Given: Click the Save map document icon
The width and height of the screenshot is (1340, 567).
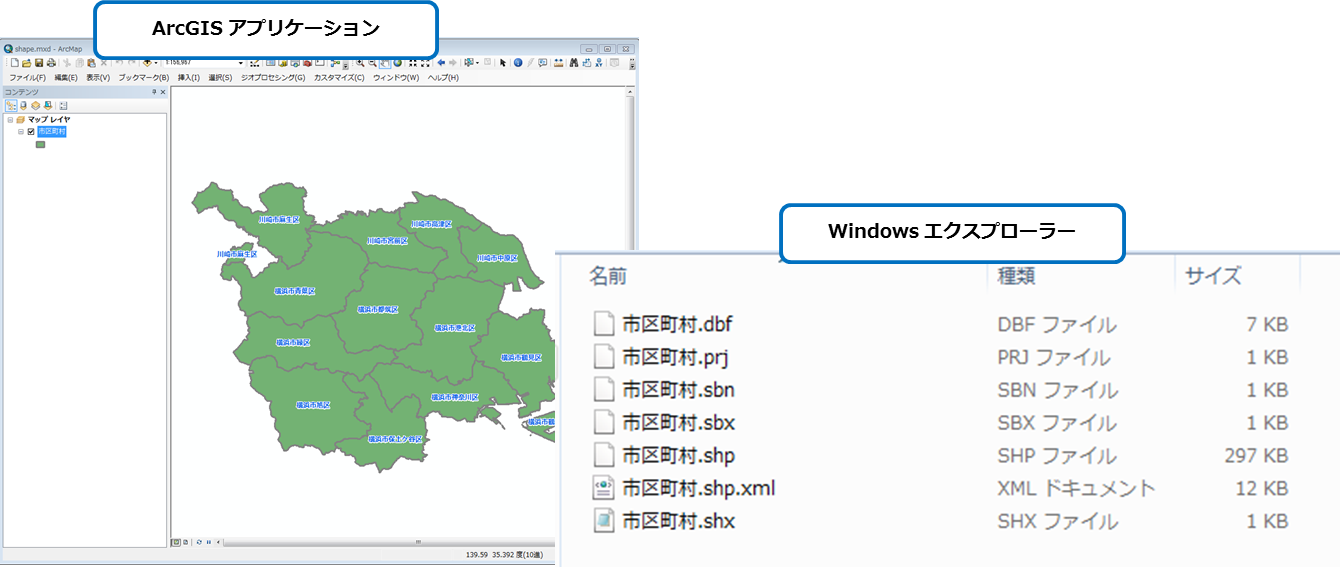Looking at the screenshot, I should (x=39, y=62).
